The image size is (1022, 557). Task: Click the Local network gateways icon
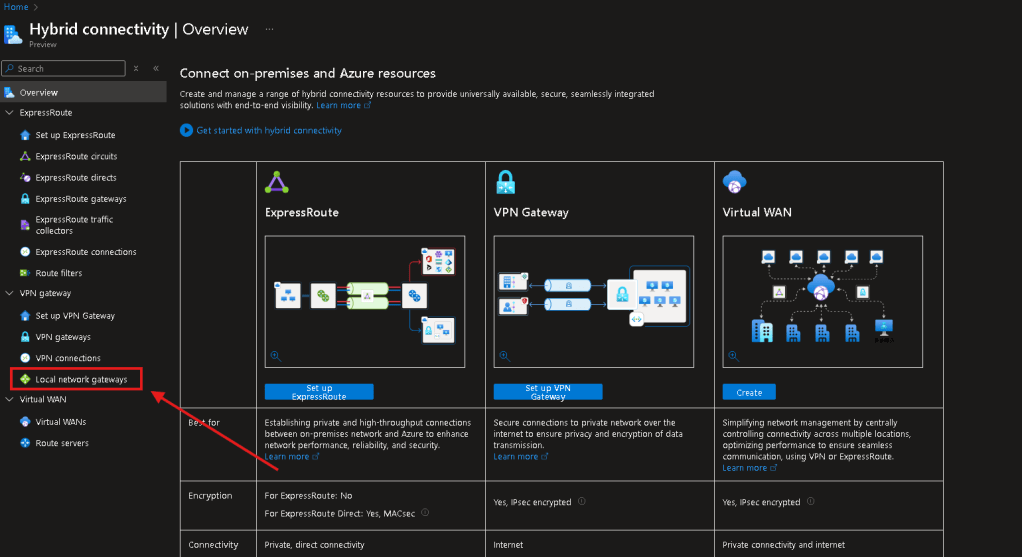pyautogui.click(x=25, y=379)
